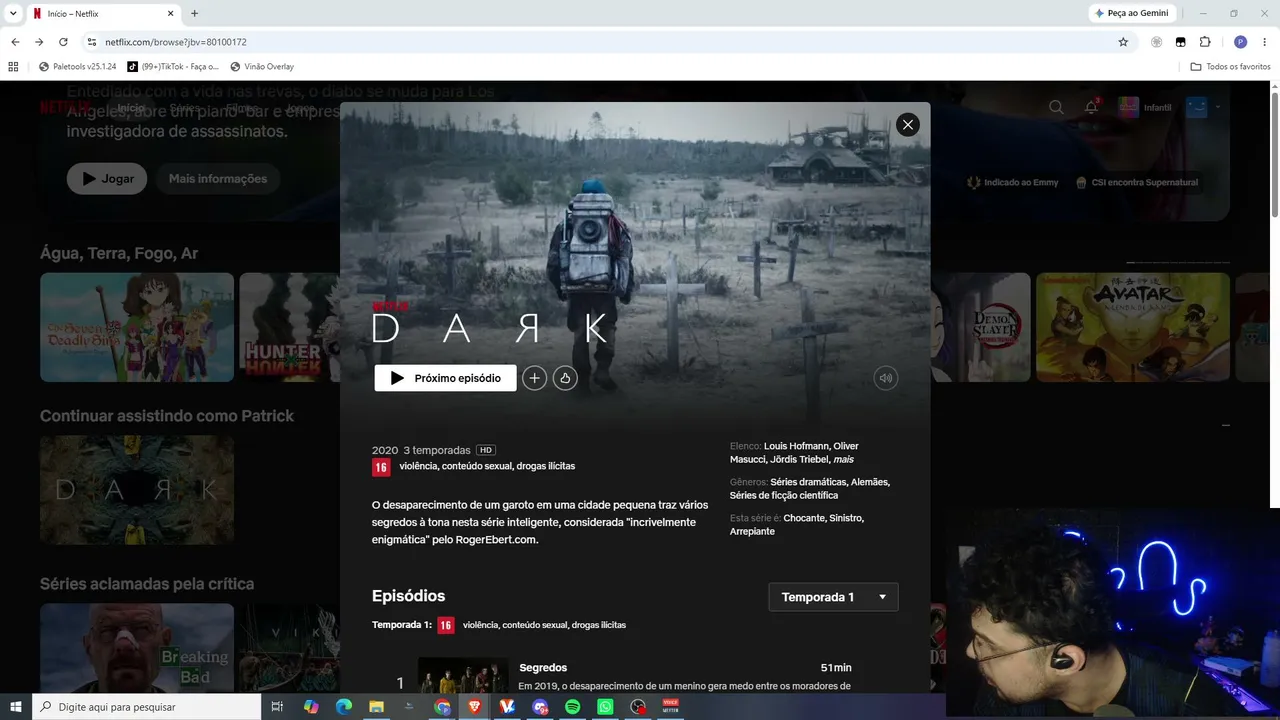Open WhatsApp from the taskbar
1280x720 pixels.
click(605, 707)
